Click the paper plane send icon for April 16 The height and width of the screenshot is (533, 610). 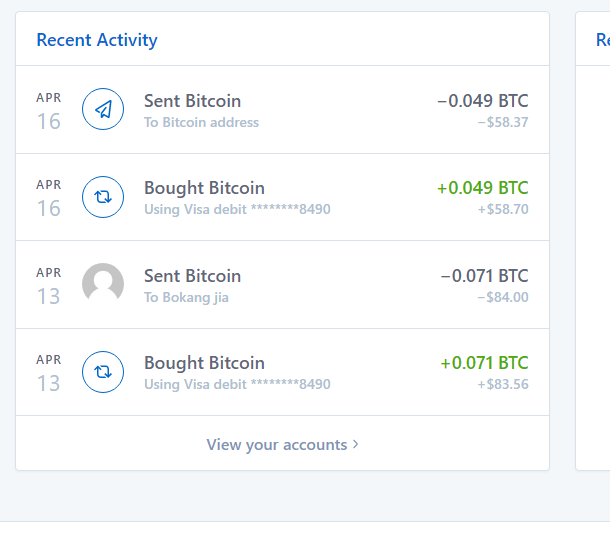click(x=102, y=110)
